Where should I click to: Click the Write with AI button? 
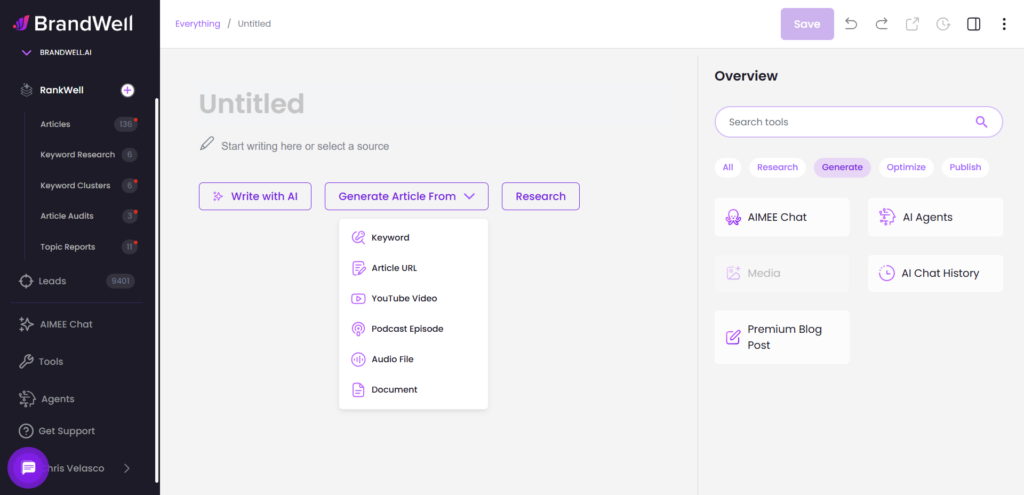[255, 196]
